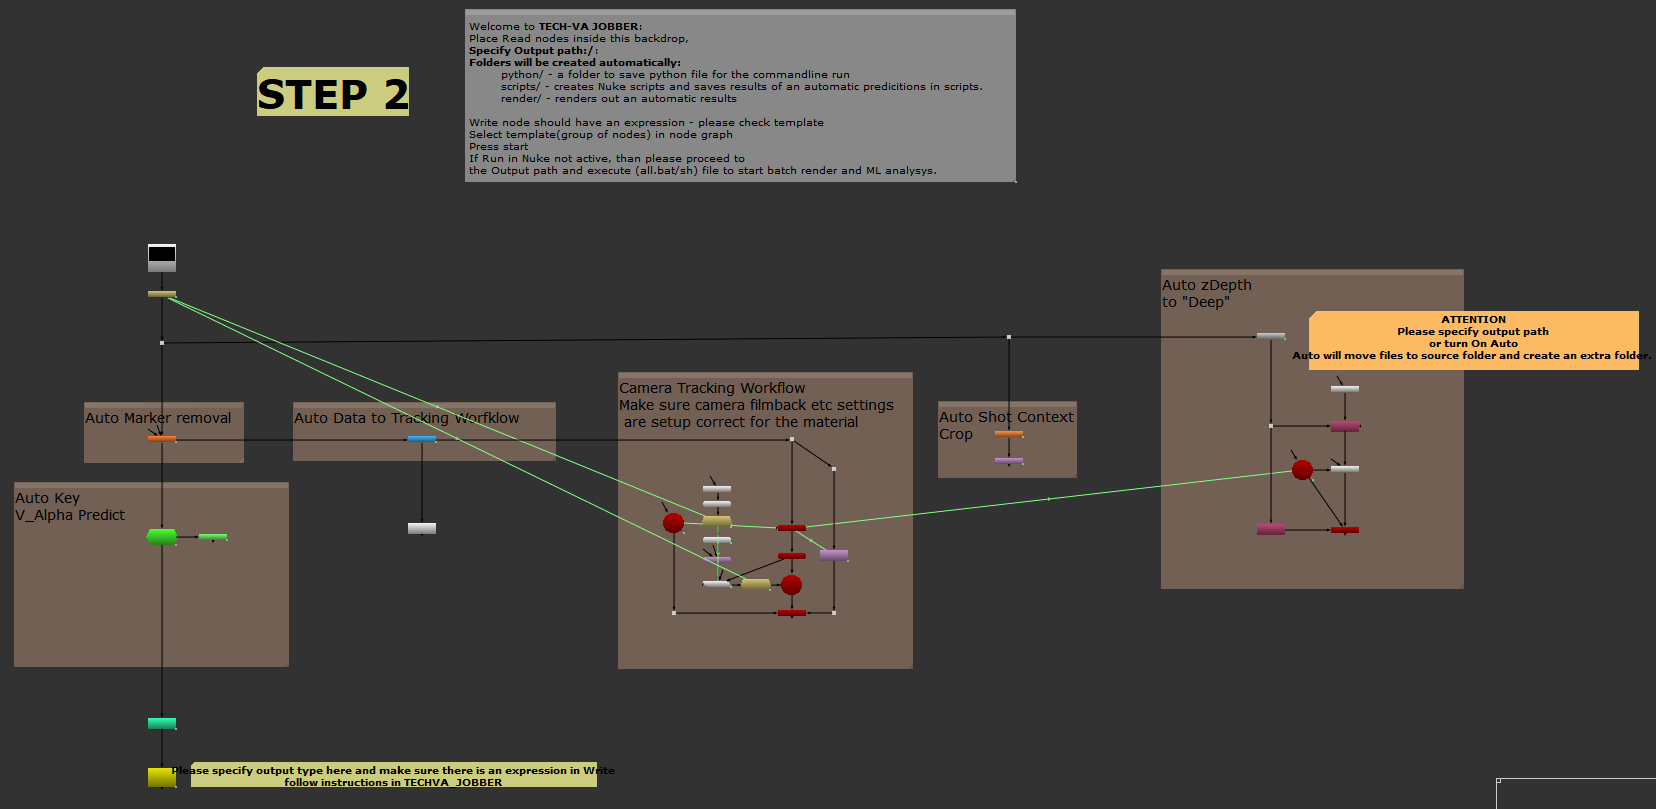Select the green hexagonal node in Auto Key
Image resolution: width=1656 pixels, height=809 pixels.
pos(162,537)
